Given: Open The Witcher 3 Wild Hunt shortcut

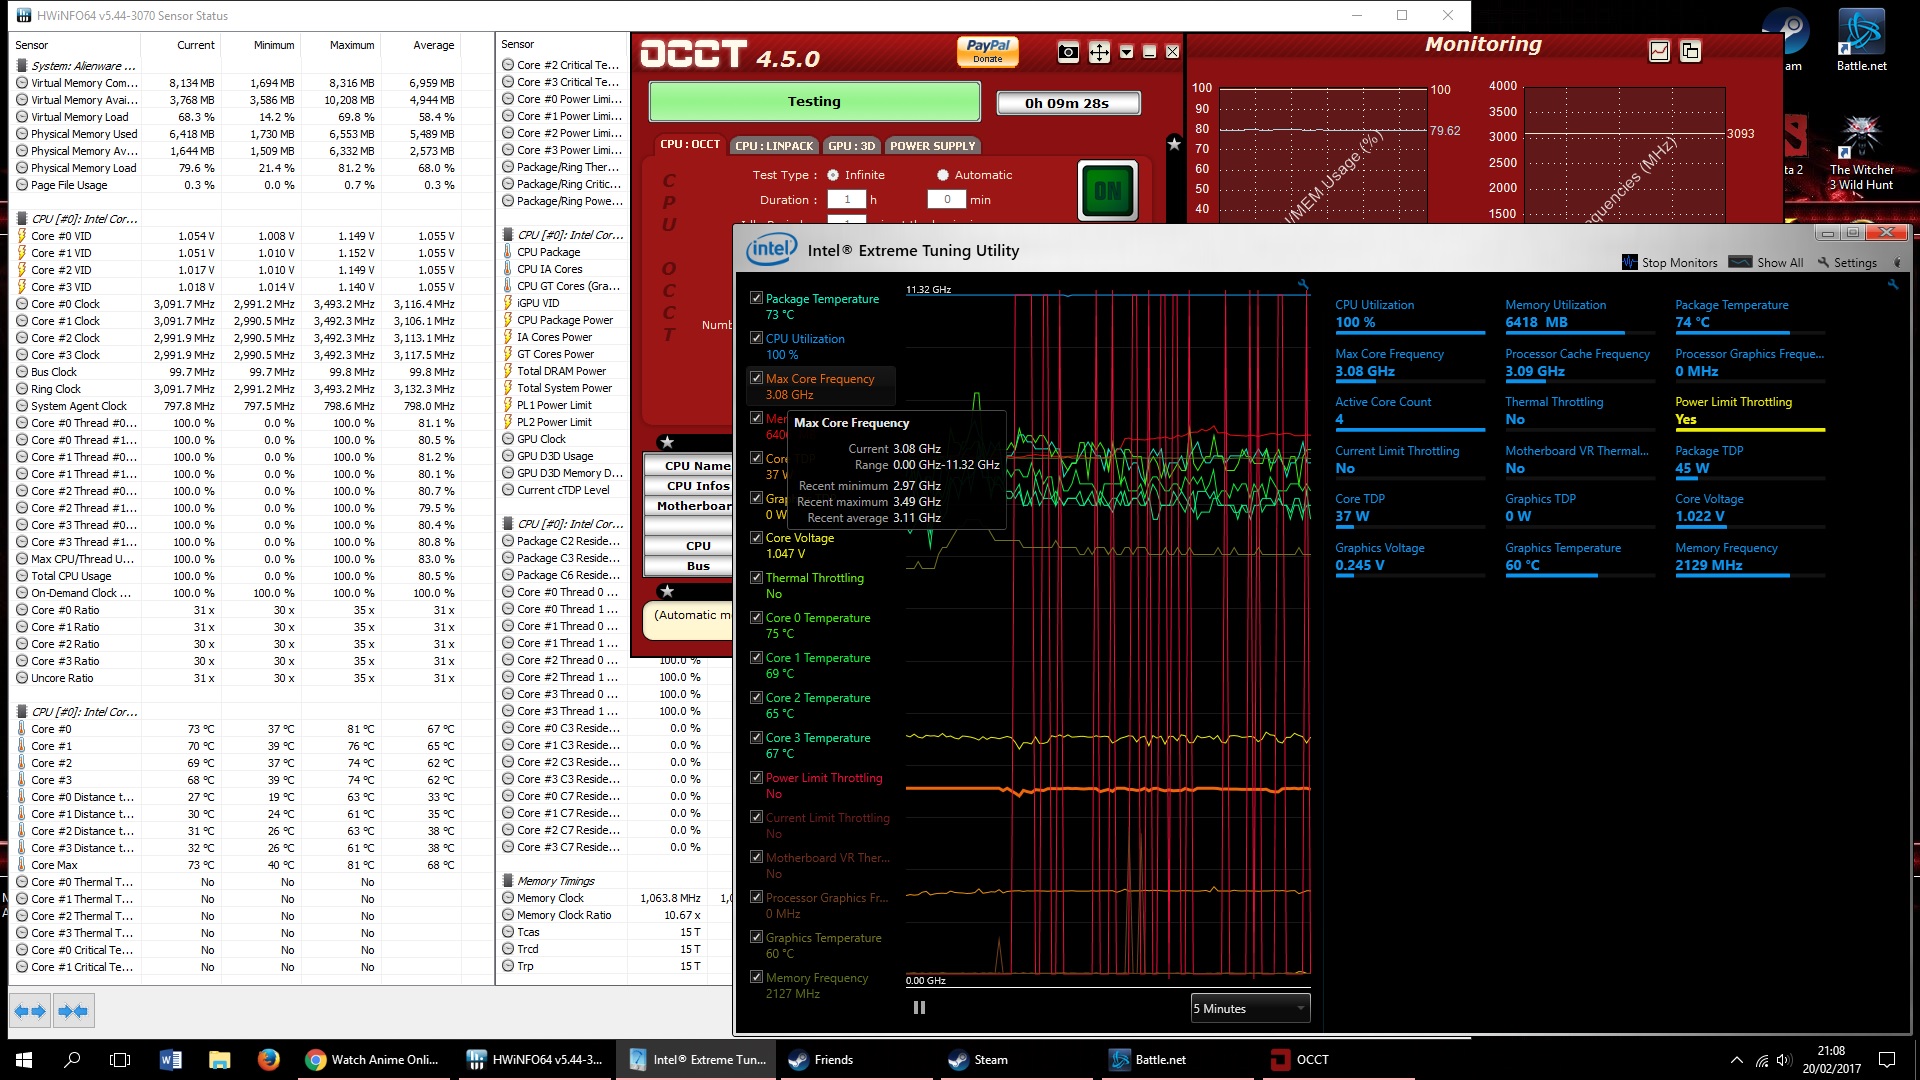Looking at the screenshot, I should (1861, 153).
